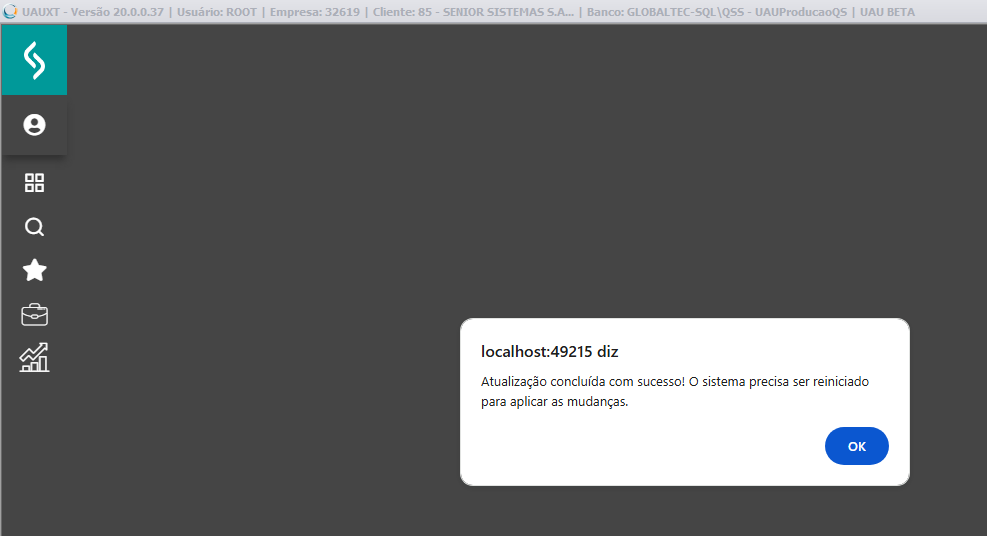Image resolution: width=987 pixels, height=536 pixels.
Task: Select the search magnifier icon
Action: (x=34, y=227)
